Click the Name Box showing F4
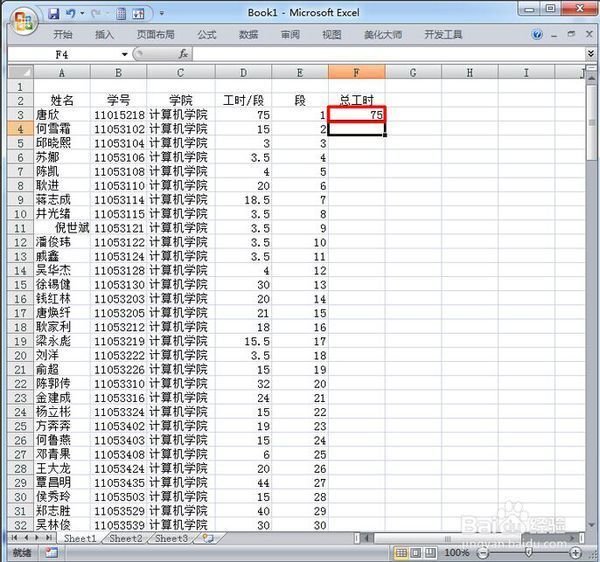Screen dimensions: 600x562 [63, 54]
